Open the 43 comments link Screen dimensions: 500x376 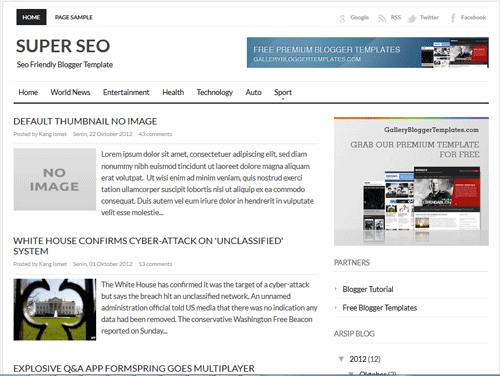[155, 134]
